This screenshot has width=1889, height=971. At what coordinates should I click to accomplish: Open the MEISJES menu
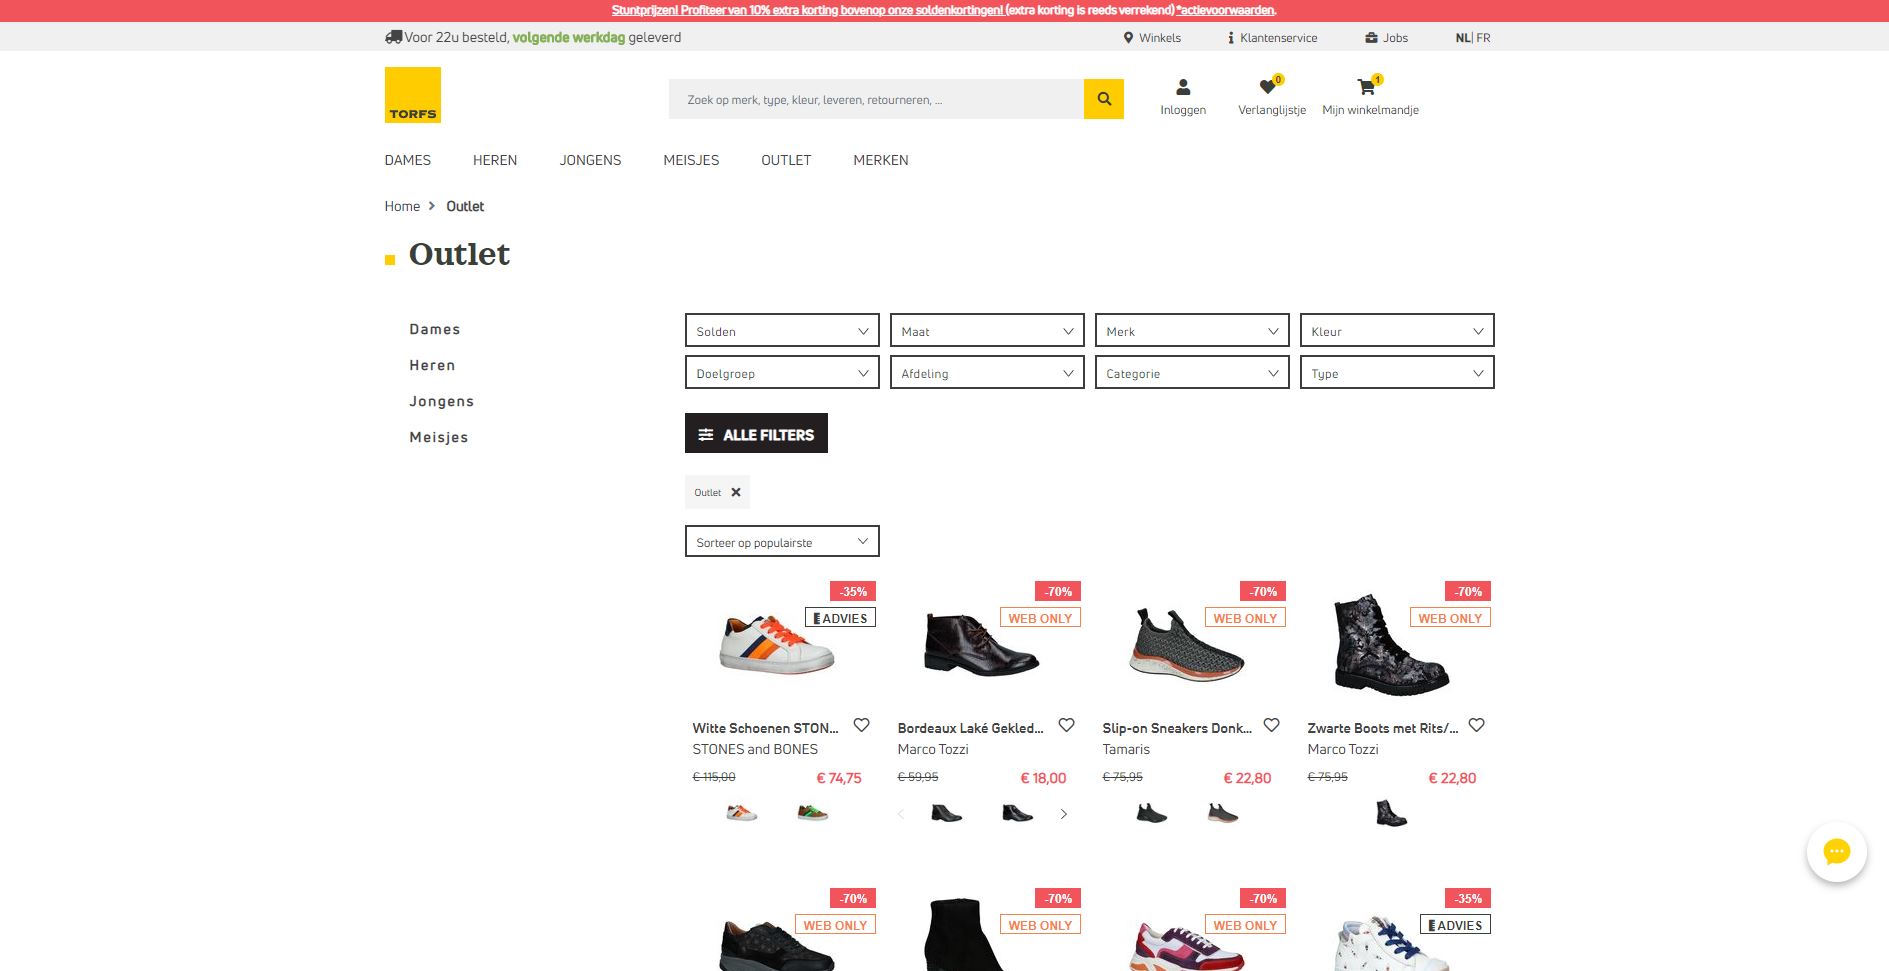pos(691,160)
